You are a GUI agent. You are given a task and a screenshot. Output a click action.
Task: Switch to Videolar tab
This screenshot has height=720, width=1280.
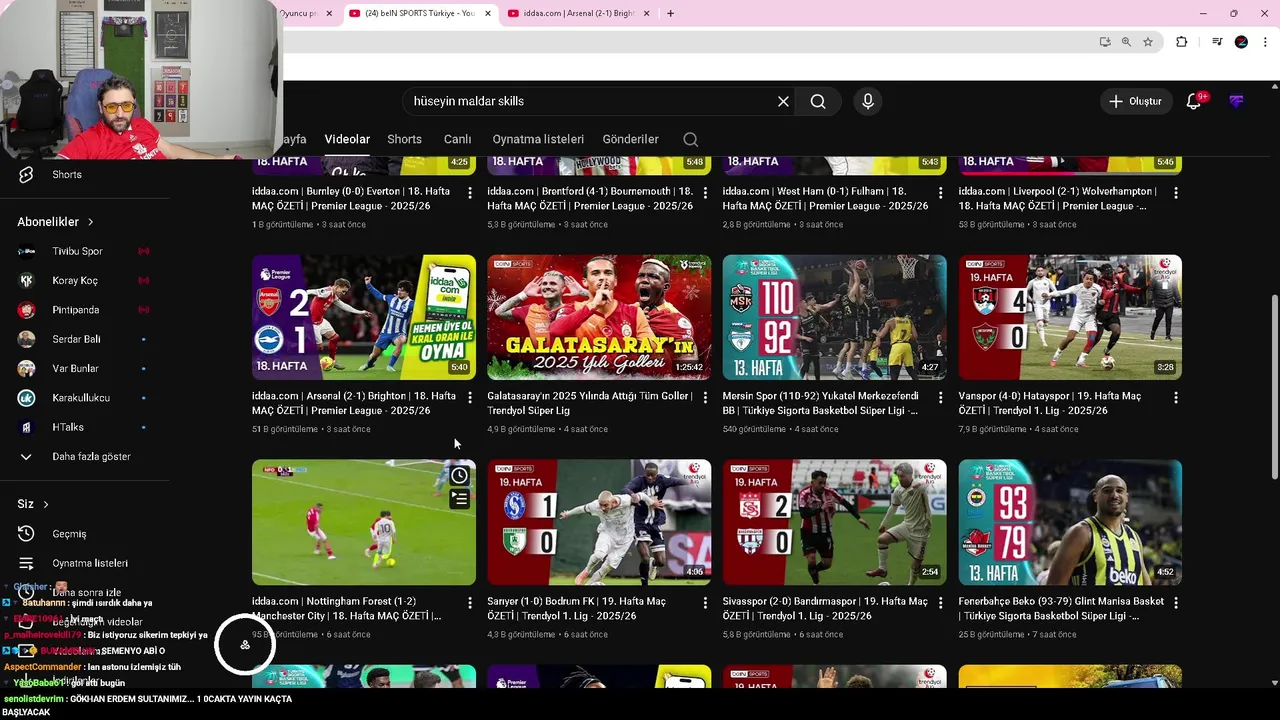(347, 139)
